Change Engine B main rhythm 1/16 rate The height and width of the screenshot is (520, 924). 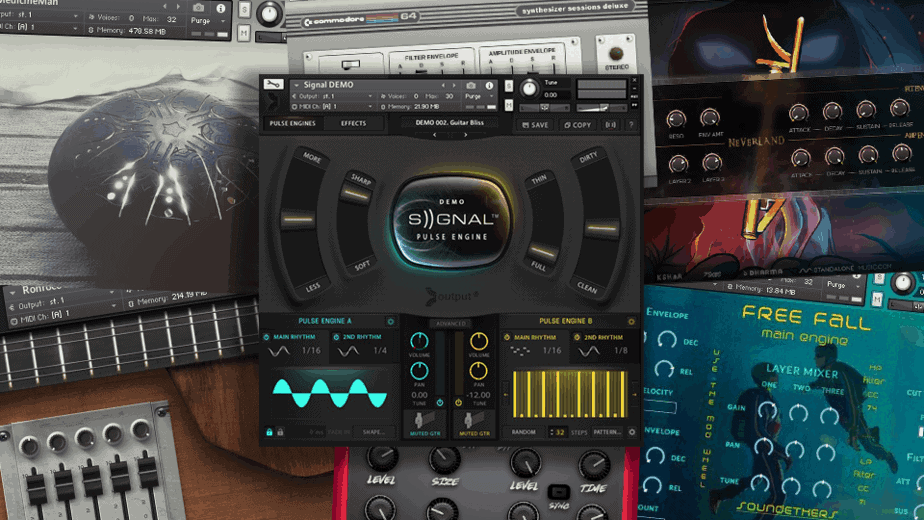tap(552, 351)
